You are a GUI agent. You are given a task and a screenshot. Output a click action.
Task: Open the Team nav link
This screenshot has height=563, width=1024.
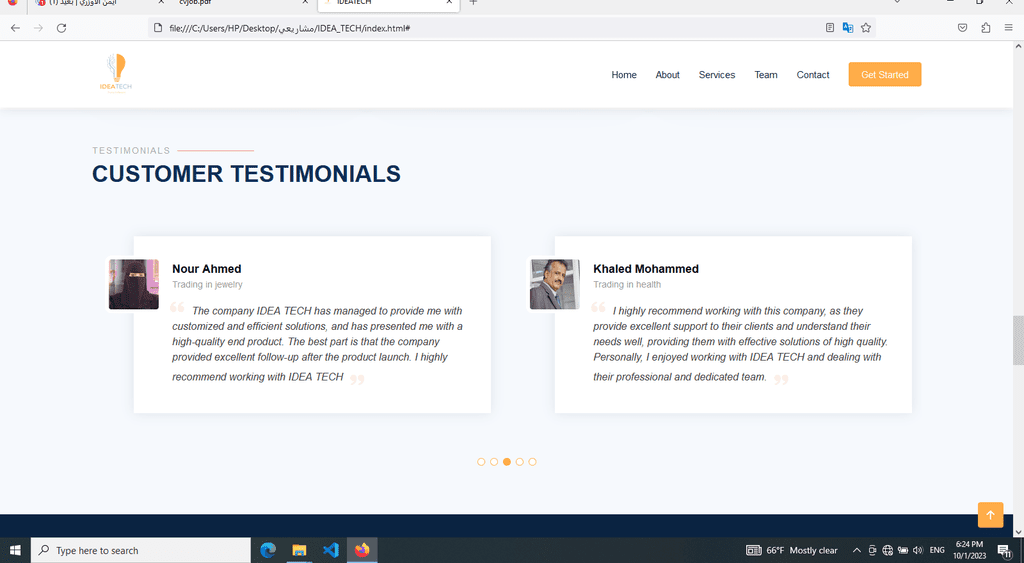pyautogui.click(x=765, y=74)
